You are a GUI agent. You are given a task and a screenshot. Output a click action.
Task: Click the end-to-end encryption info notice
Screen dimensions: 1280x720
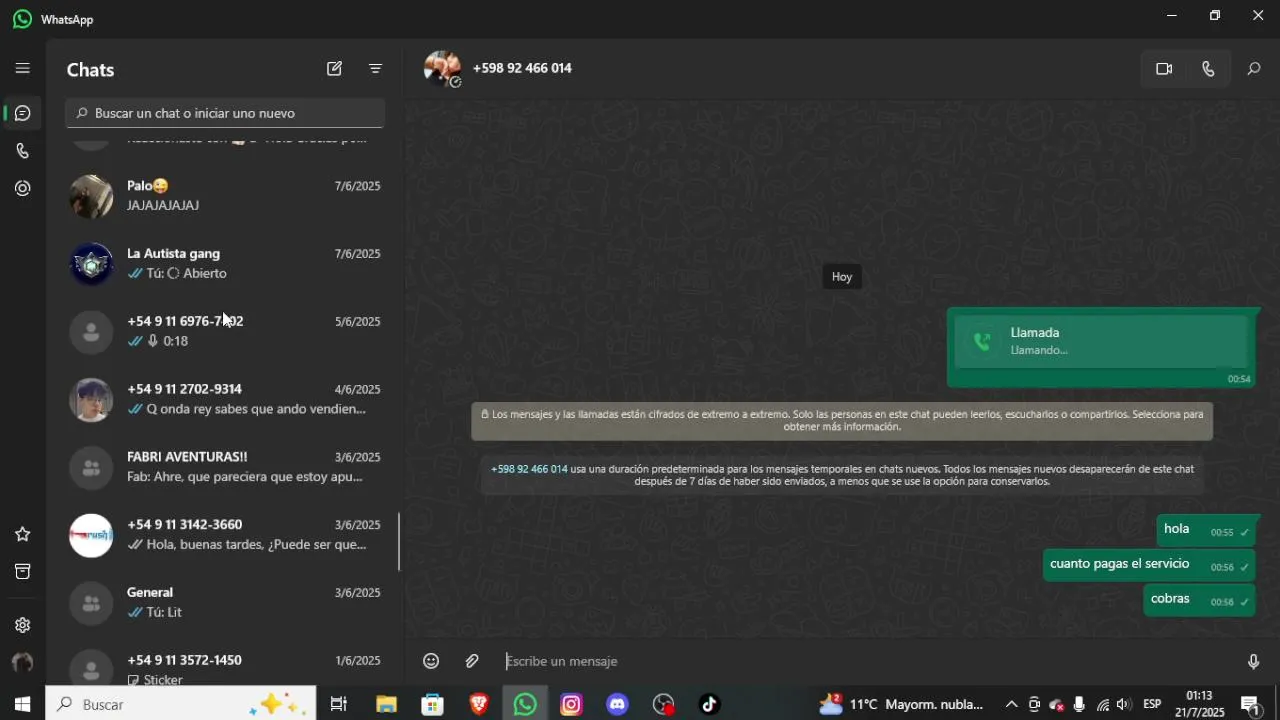[x=842, y=421]
